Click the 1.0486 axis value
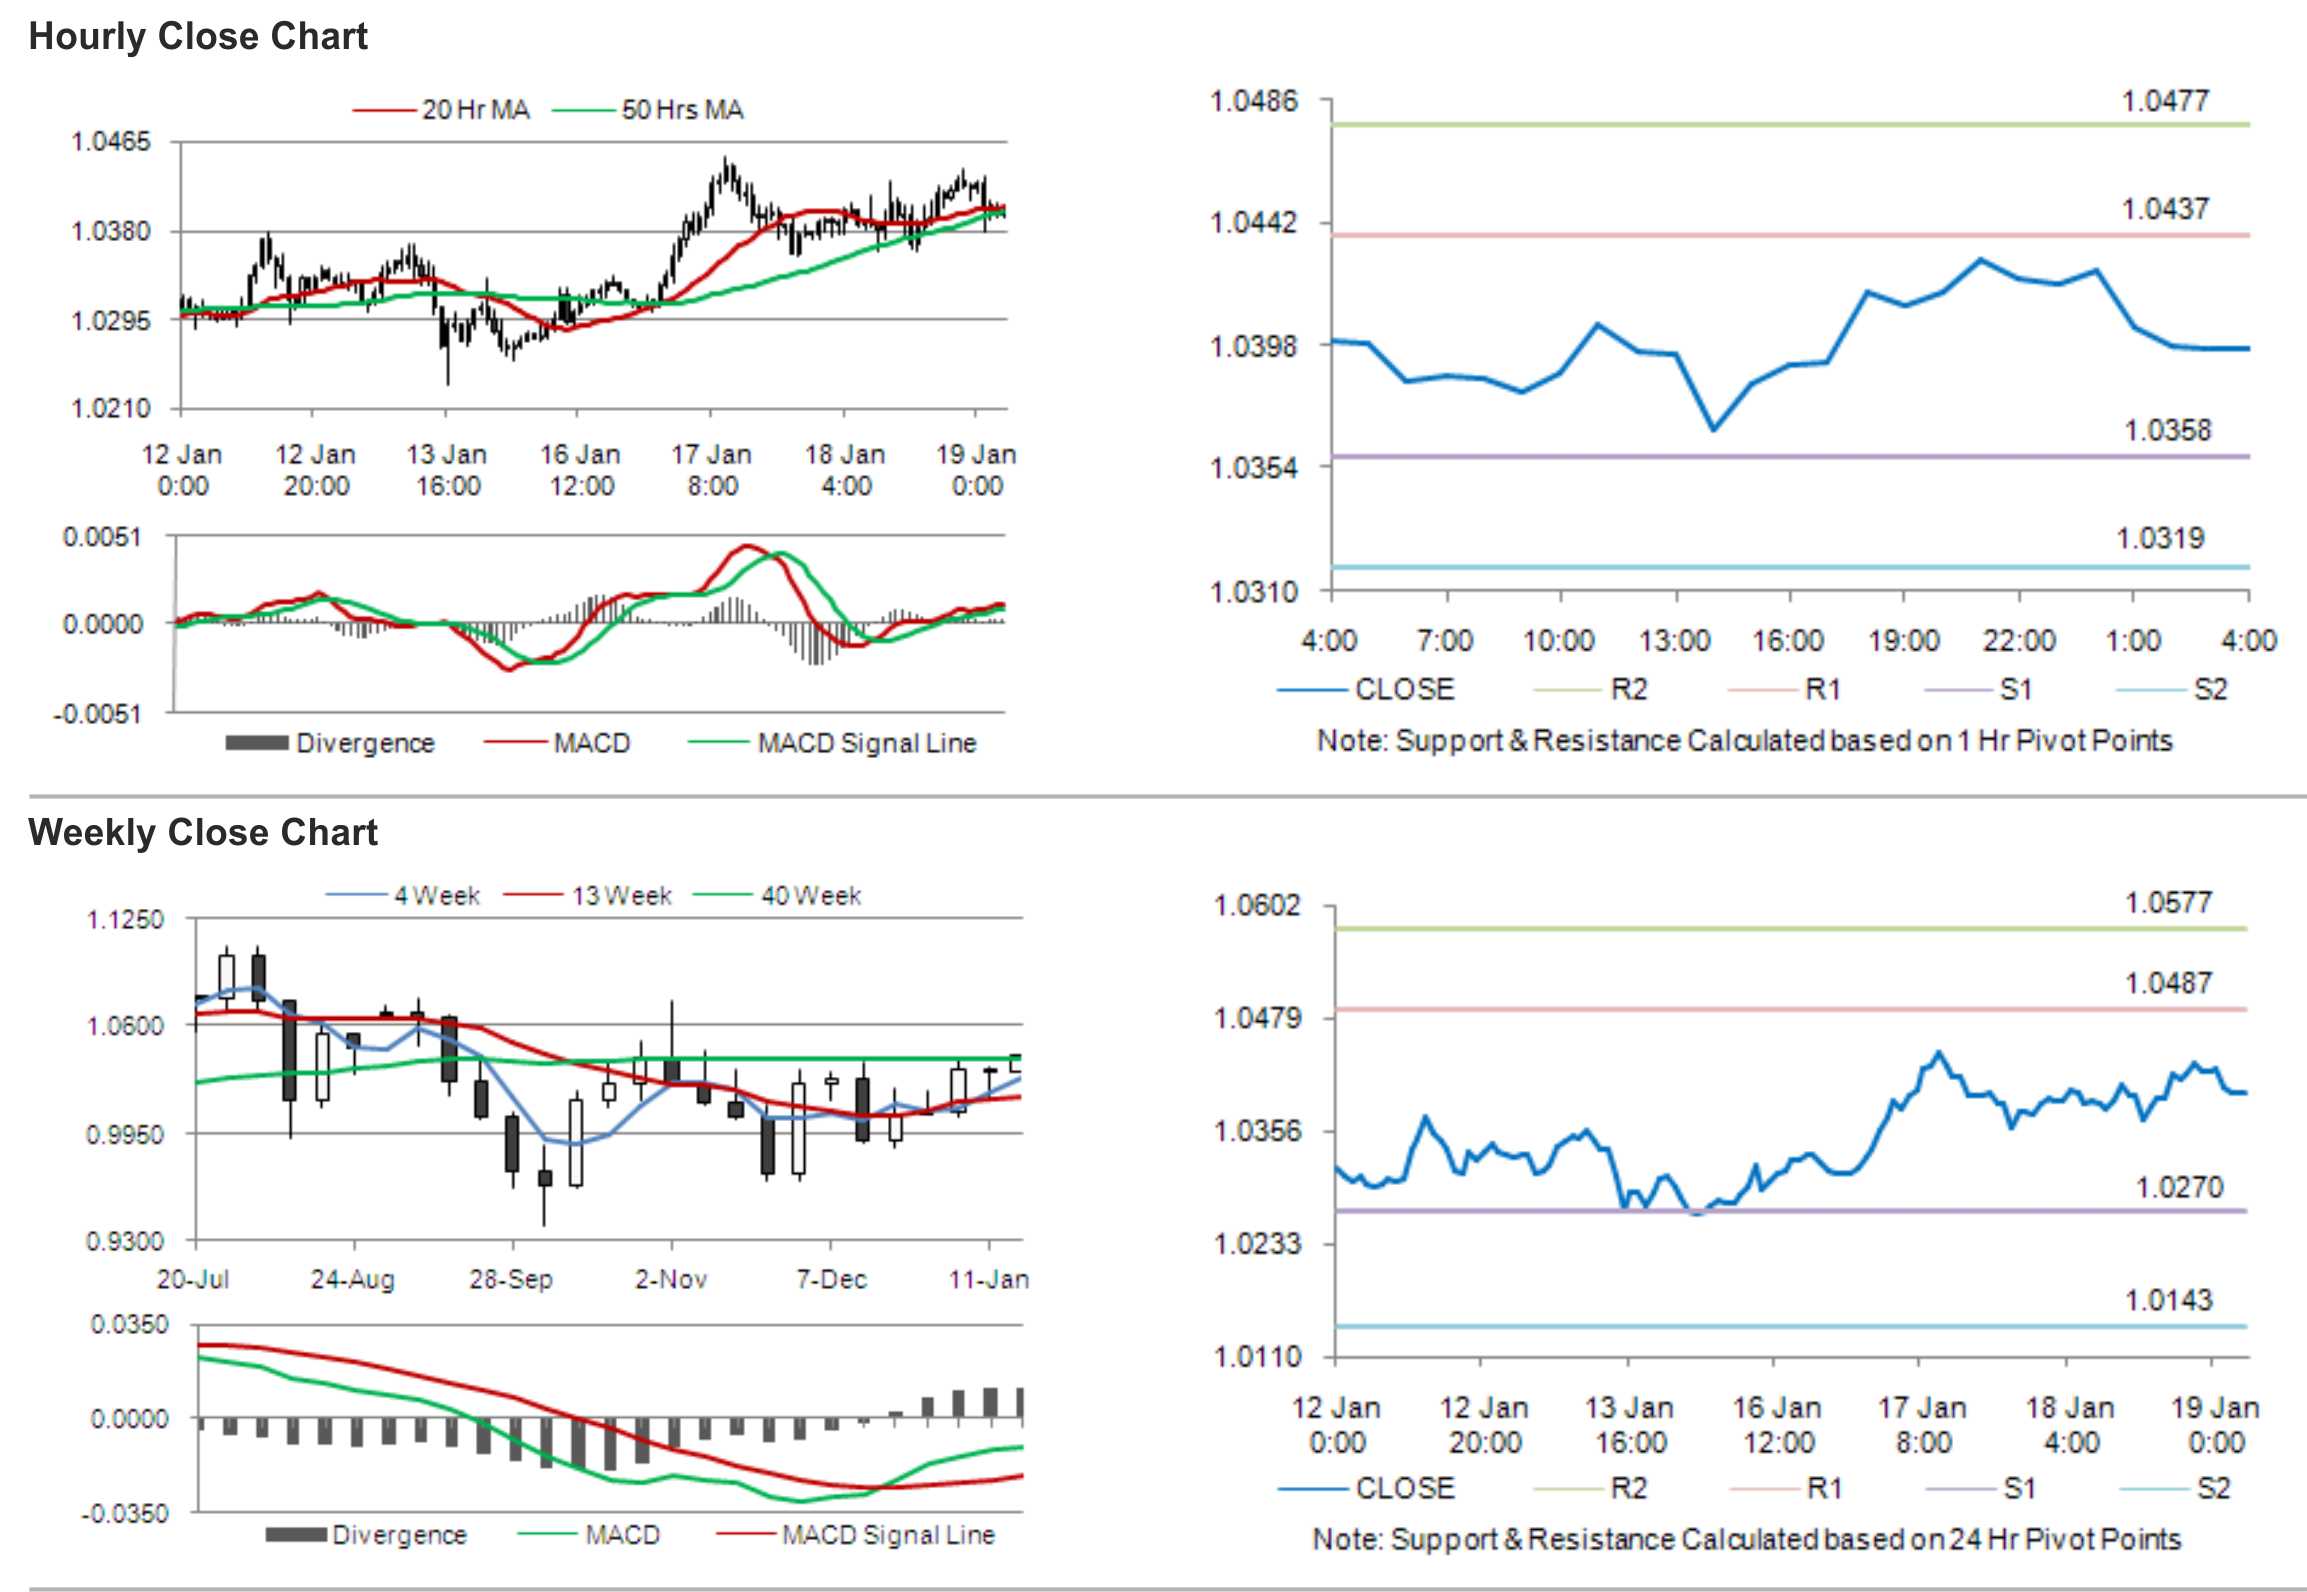The image size is (2307, 1592). pyautogui.click(x=1253, y=101)
